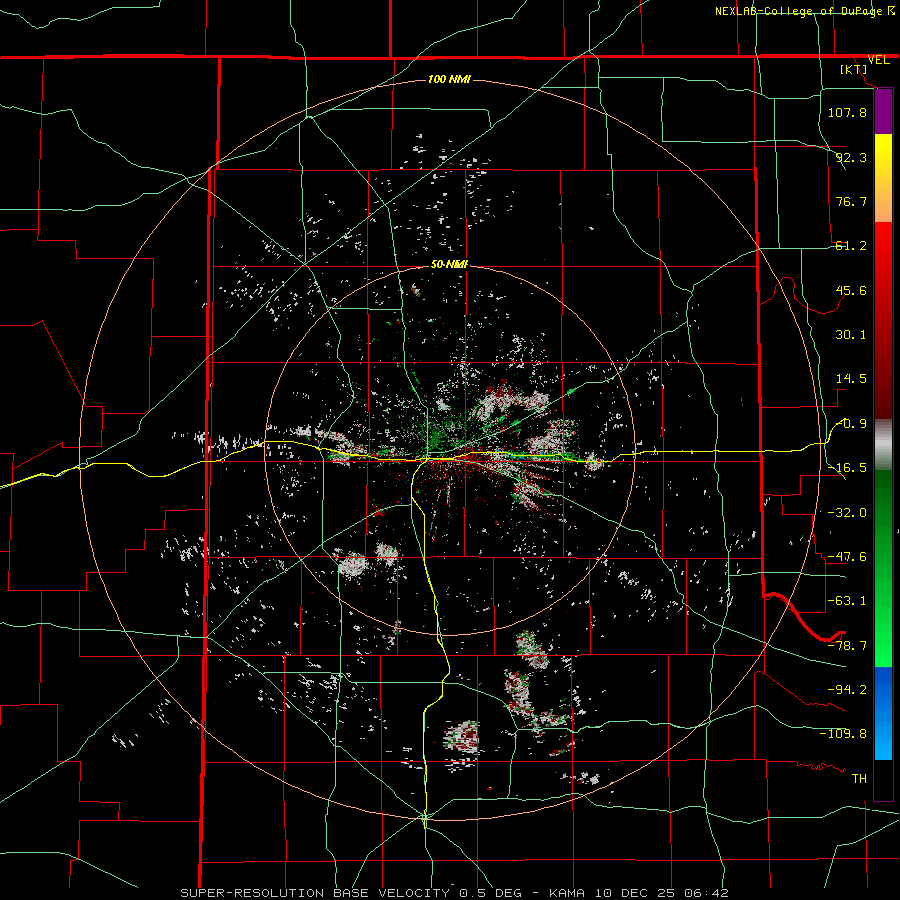900x900 pixels.
Task: Click the yellow-orange segment of color bar
Action: (x=883, y=178)
